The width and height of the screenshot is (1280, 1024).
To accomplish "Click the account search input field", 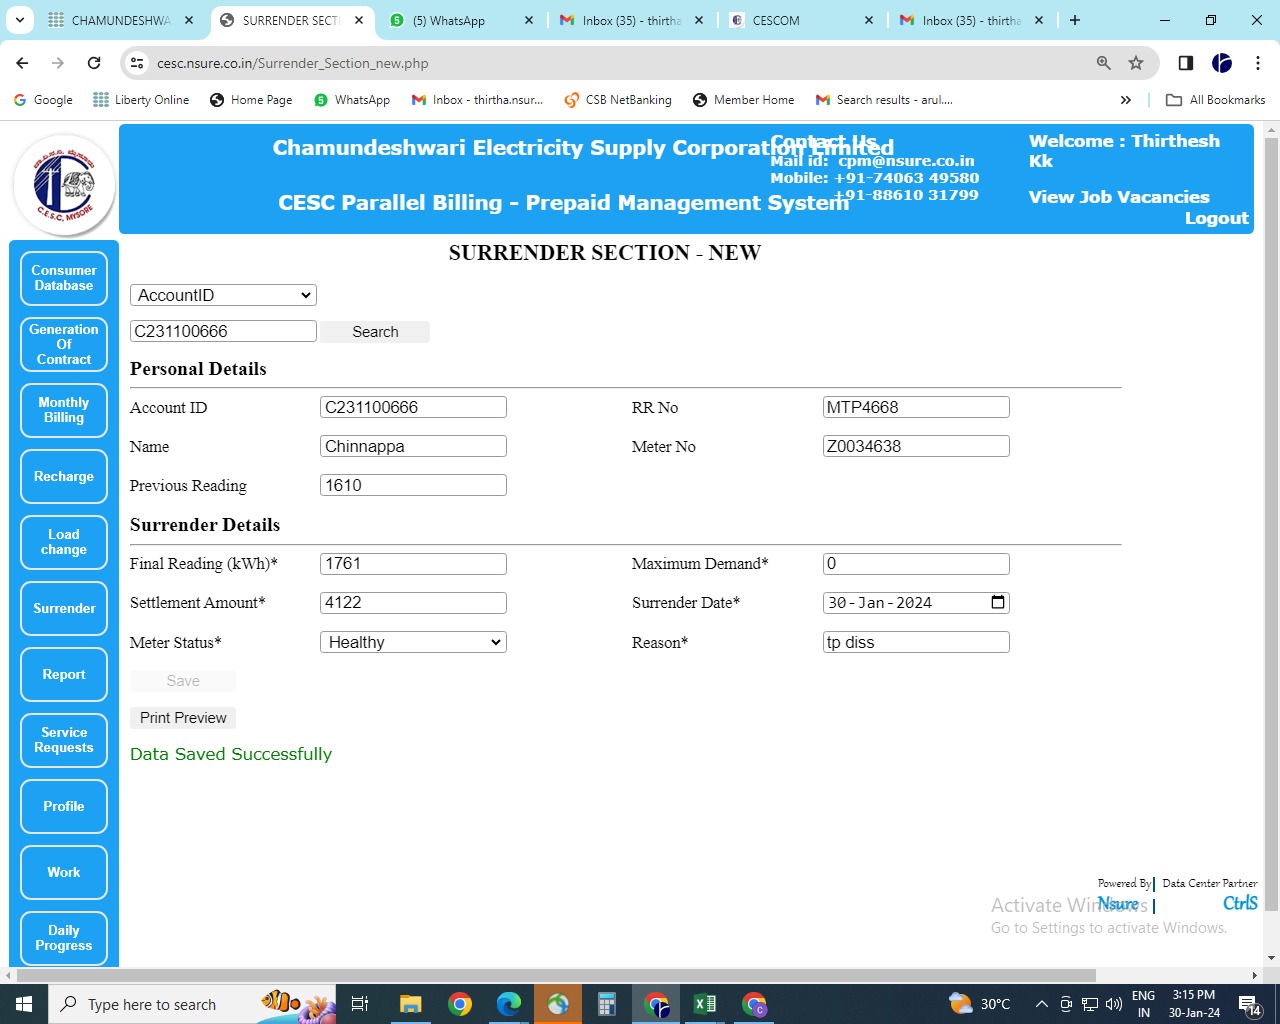I will click(223, 331).
